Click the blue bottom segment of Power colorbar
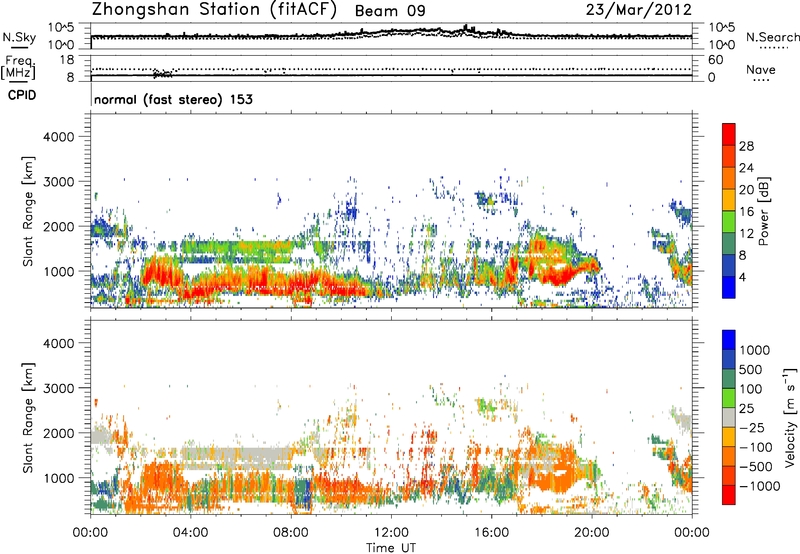This screenshot has width=800, height=554. [x=729, y=287]
